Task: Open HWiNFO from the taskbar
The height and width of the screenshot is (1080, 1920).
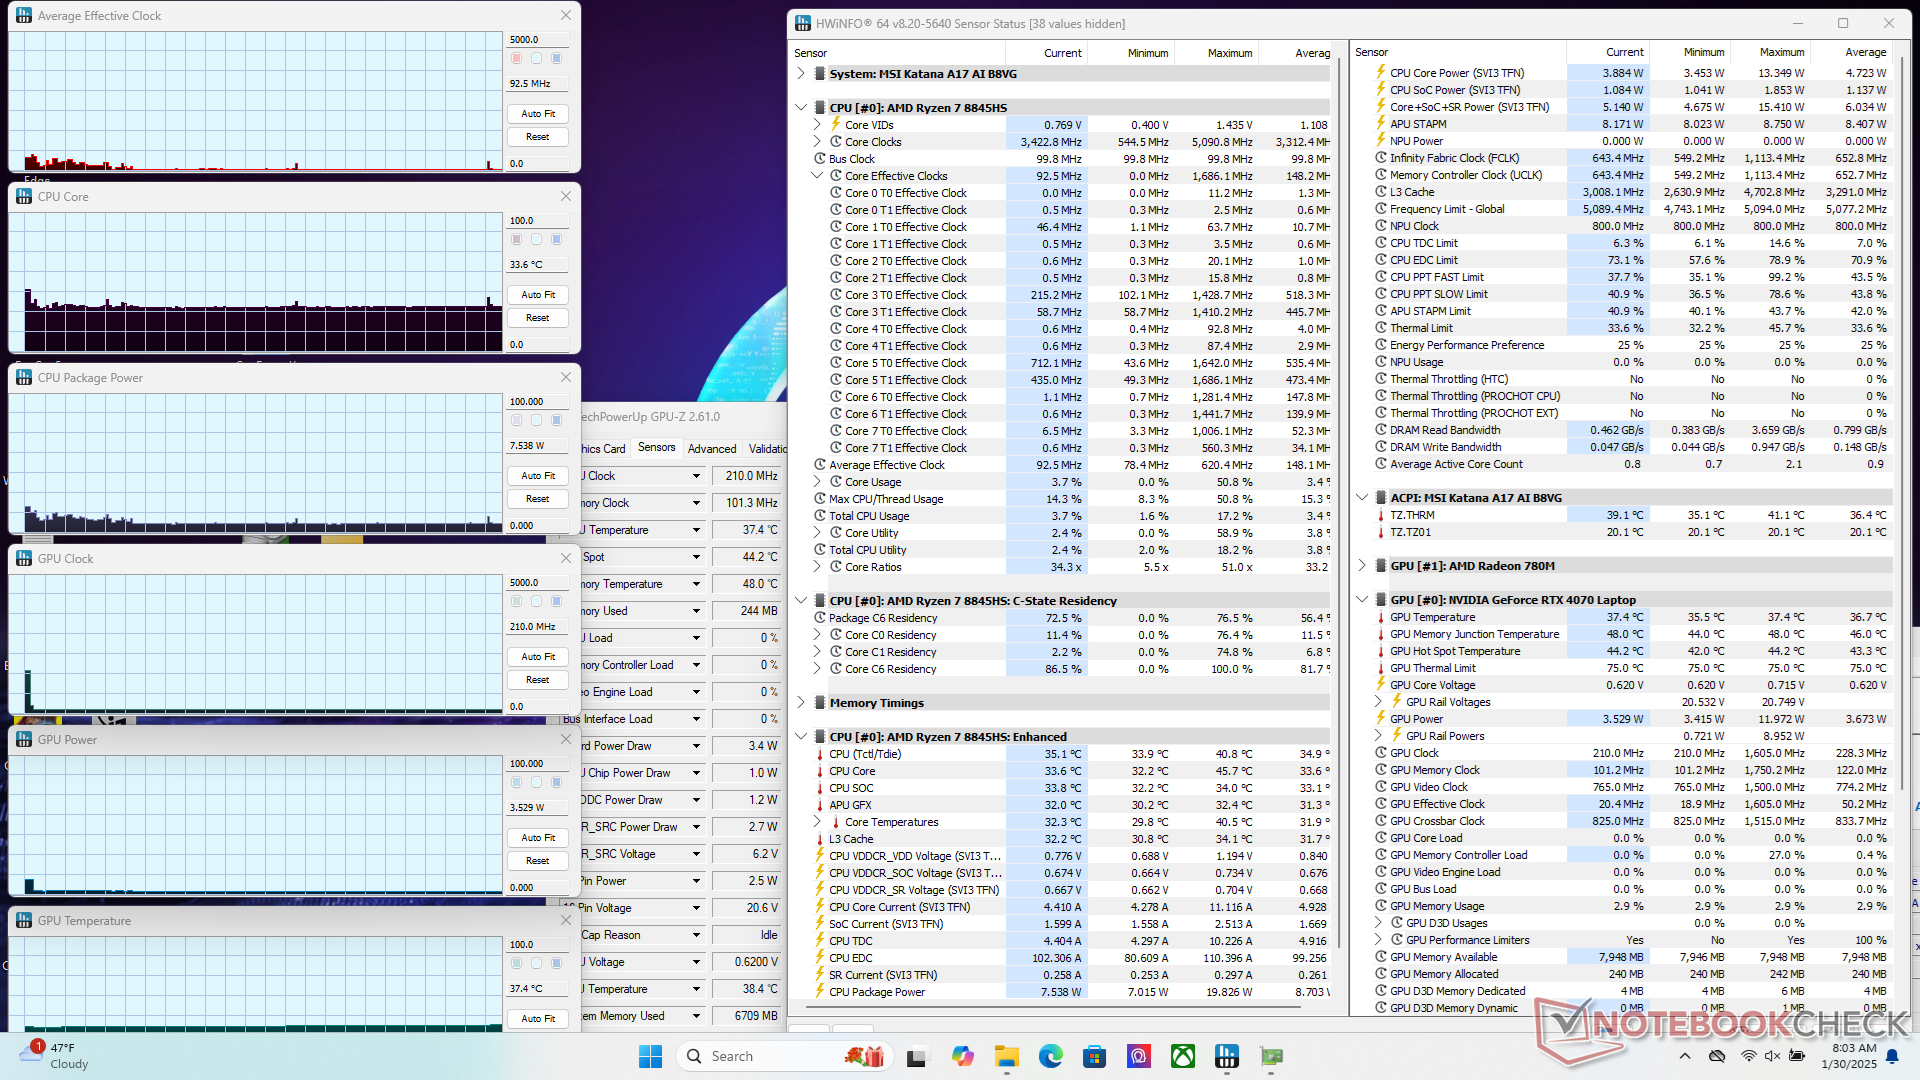Action: pos(1227,1056)
